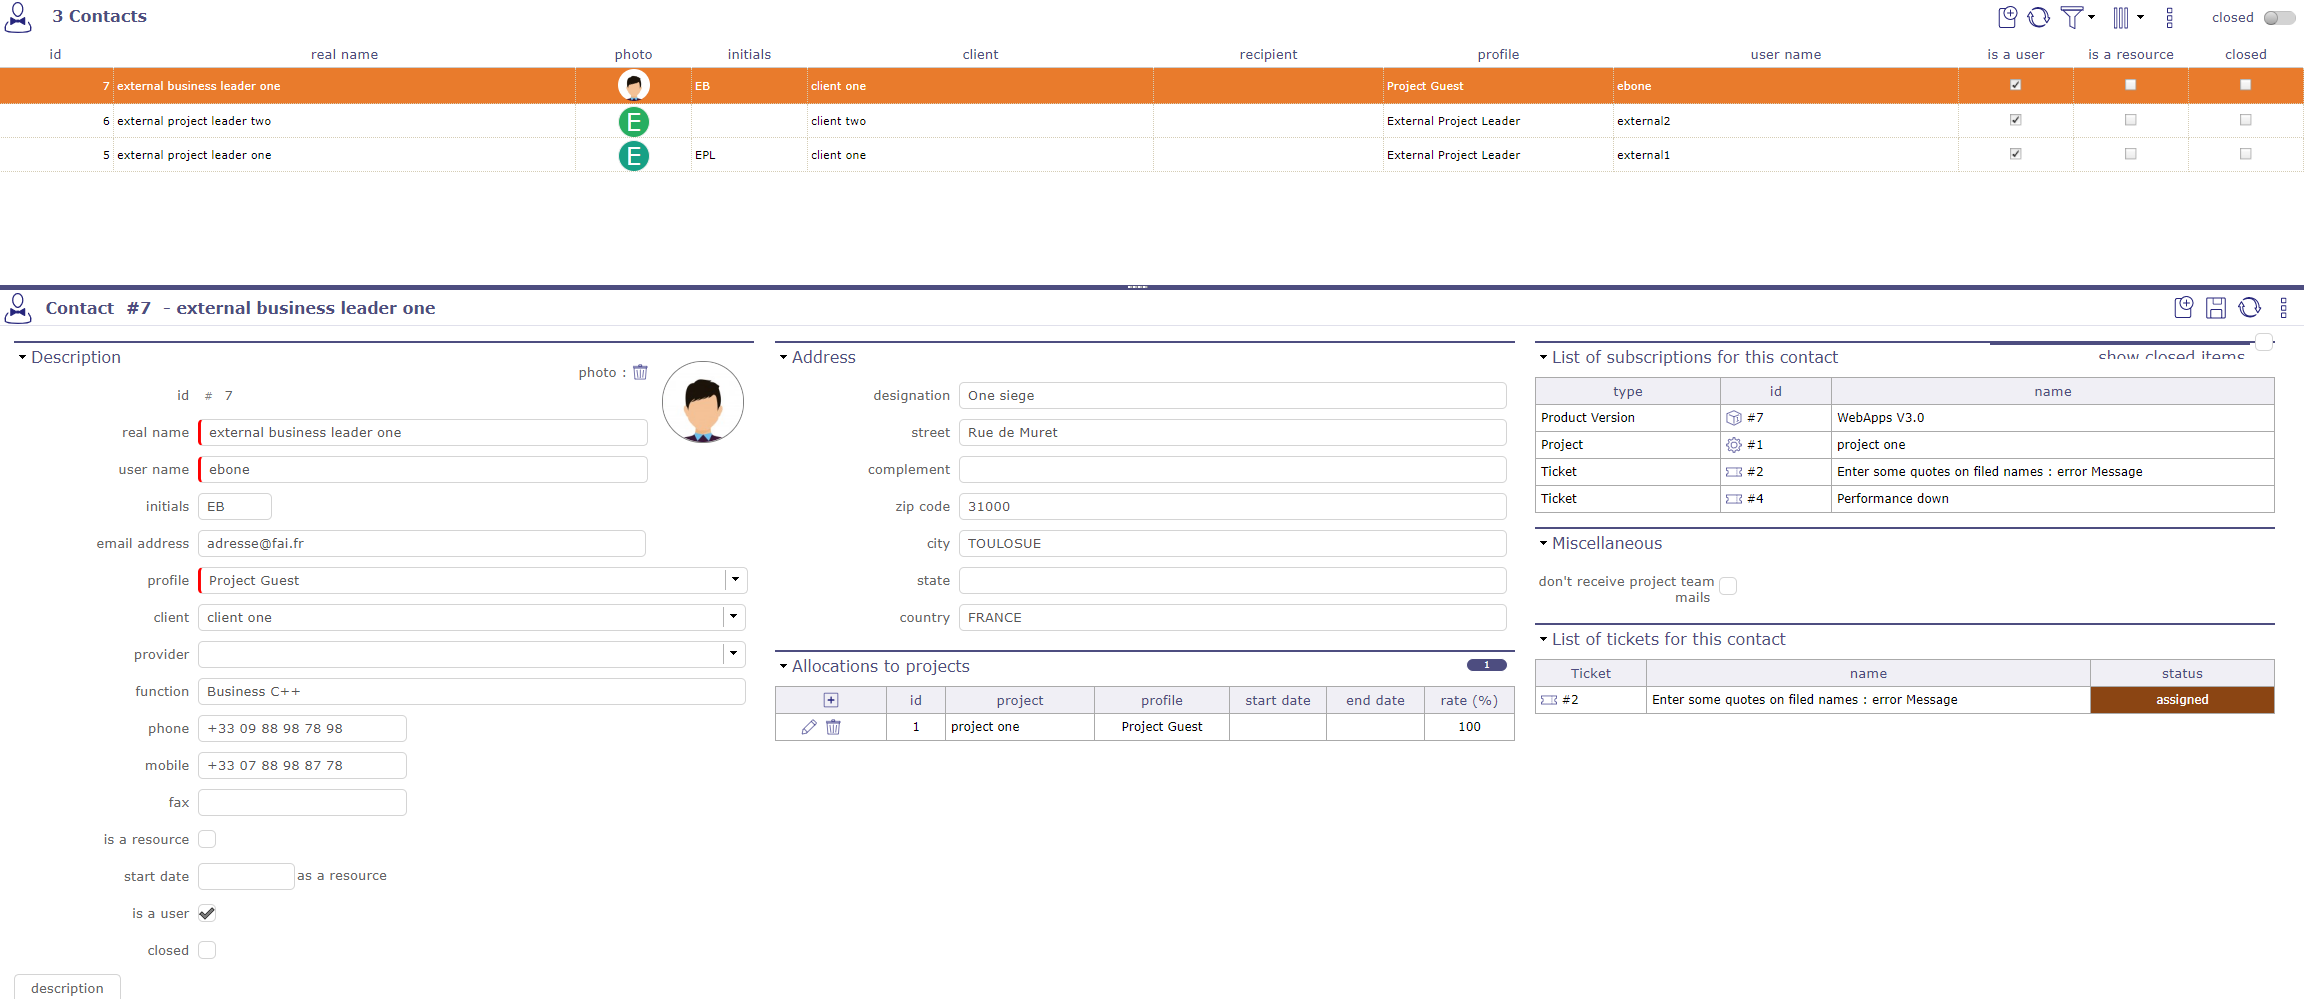The width and height of the screenshot is (2304, 999).
Task: Open the filter funnel icon
Action: coord(2074,17)
